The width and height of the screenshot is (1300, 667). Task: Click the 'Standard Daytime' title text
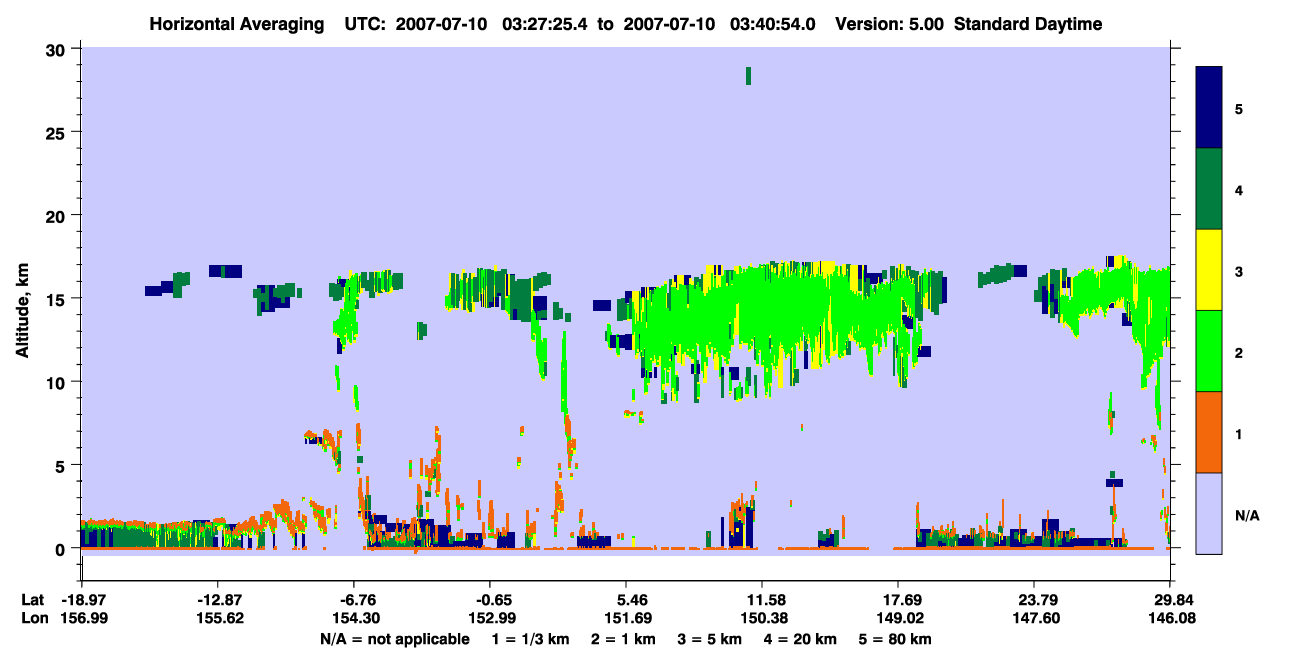point(1028,24)
